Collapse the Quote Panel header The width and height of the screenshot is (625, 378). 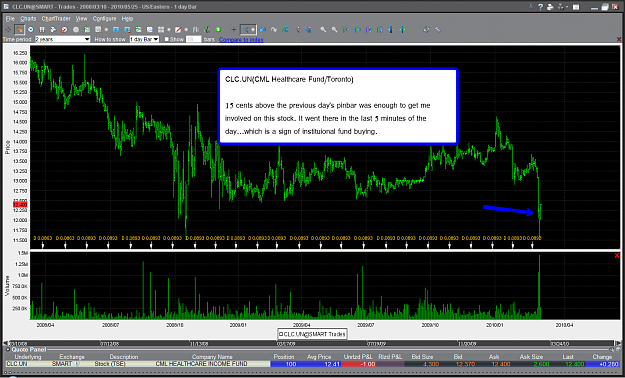(x=7, y=349)
